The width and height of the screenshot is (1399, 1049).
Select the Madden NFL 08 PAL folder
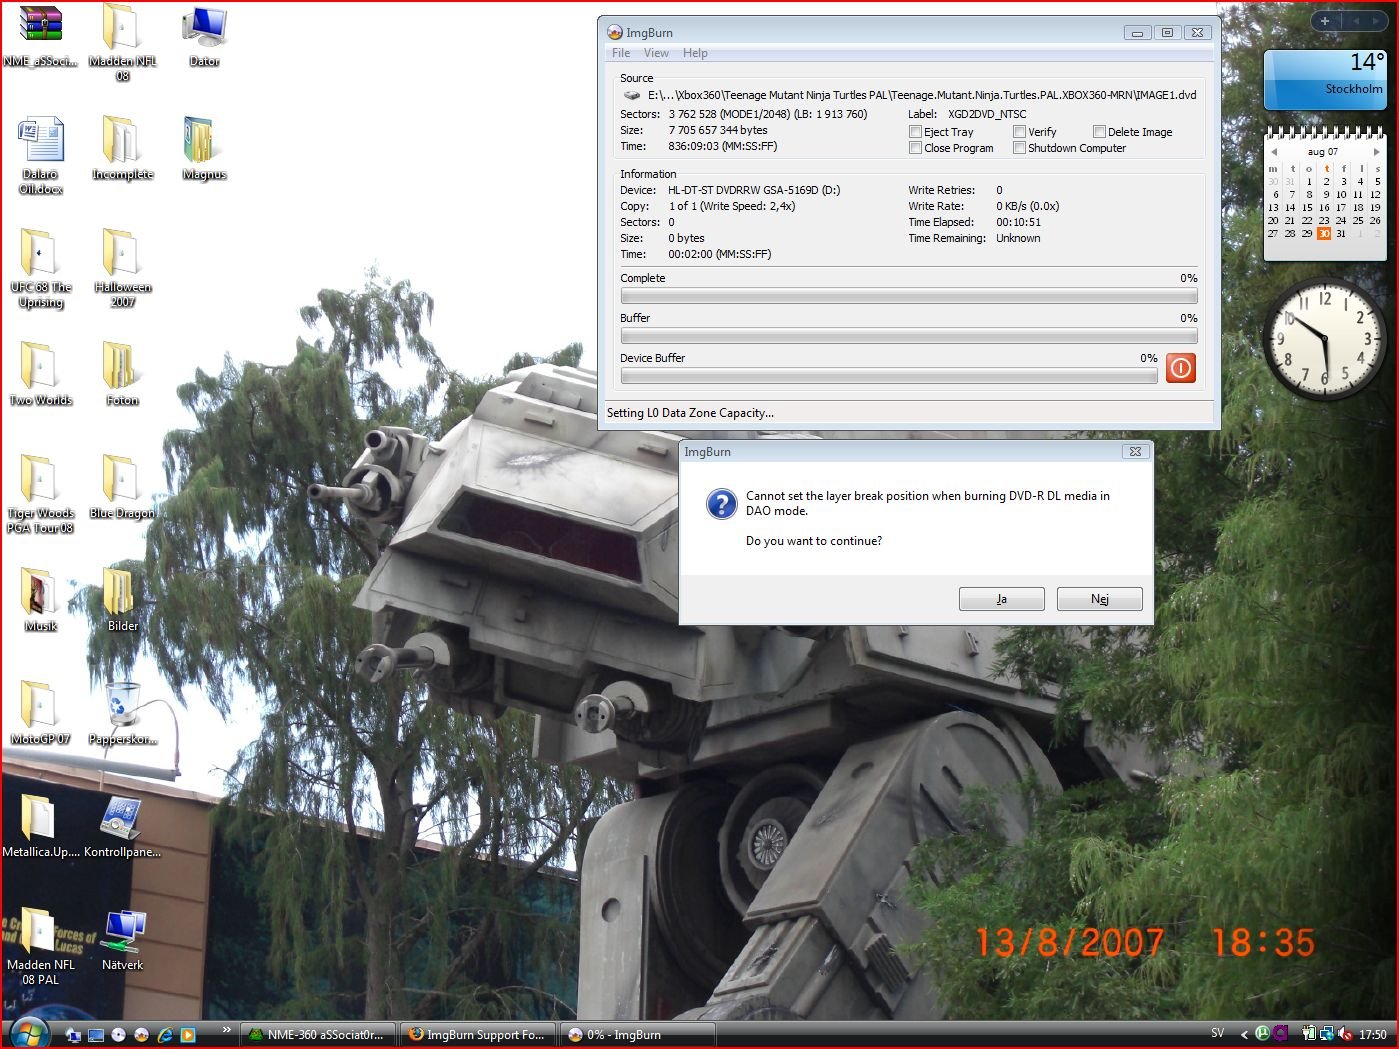40,946
